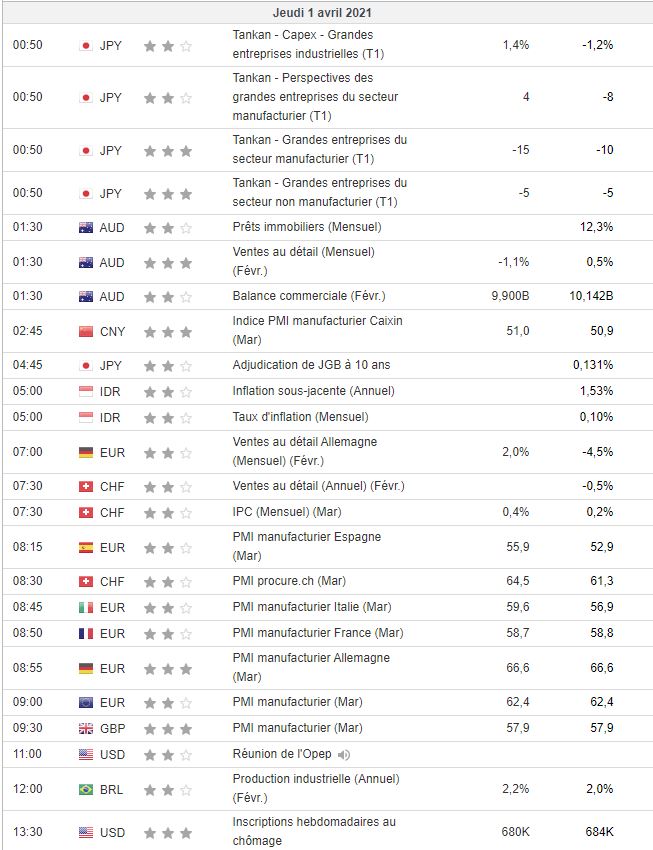
Task: Click the Italy flag icon
Action: (86, 607)
